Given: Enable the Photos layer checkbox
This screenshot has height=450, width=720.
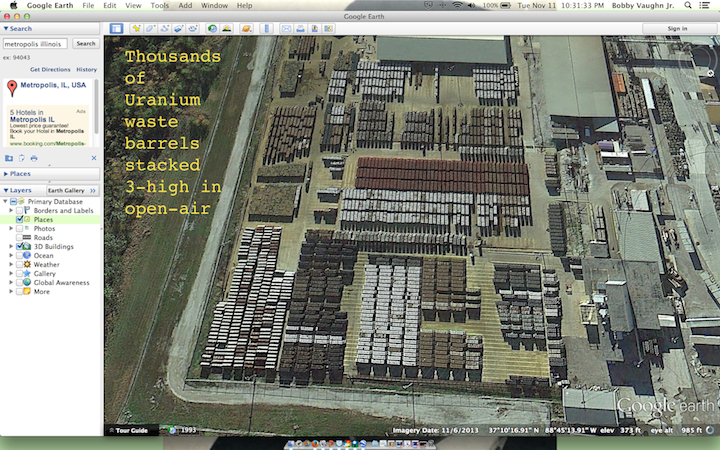Looking at the screenshot, I should (19, 228).
